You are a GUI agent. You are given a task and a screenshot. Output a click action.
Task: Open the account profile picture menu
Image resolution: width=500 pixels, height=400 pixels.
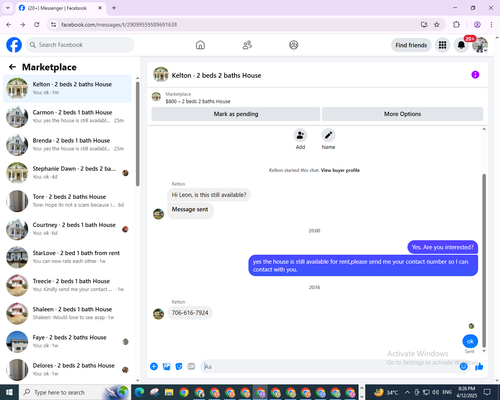click(480, 45)
